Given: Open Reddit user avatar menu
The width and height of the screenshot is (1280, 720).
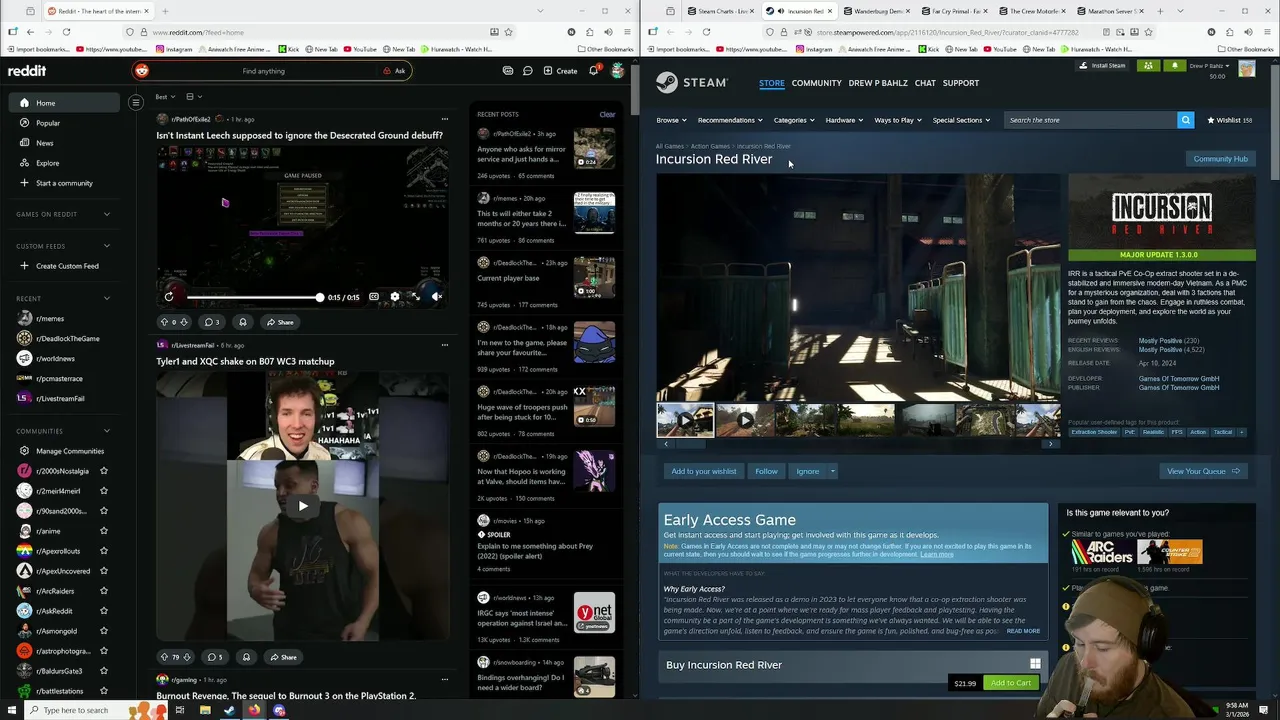Looking at the screenshot, I should [618, 71].
